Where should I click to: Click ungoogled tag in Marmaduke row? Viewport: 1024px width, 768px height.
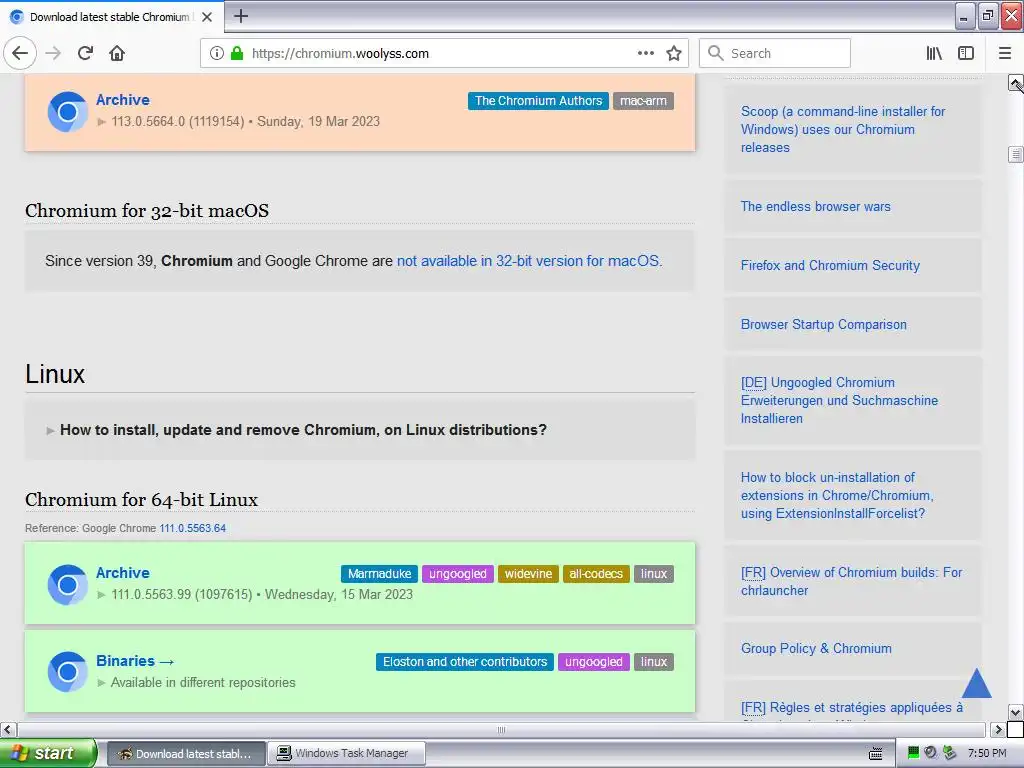click(x=458, y=573)
